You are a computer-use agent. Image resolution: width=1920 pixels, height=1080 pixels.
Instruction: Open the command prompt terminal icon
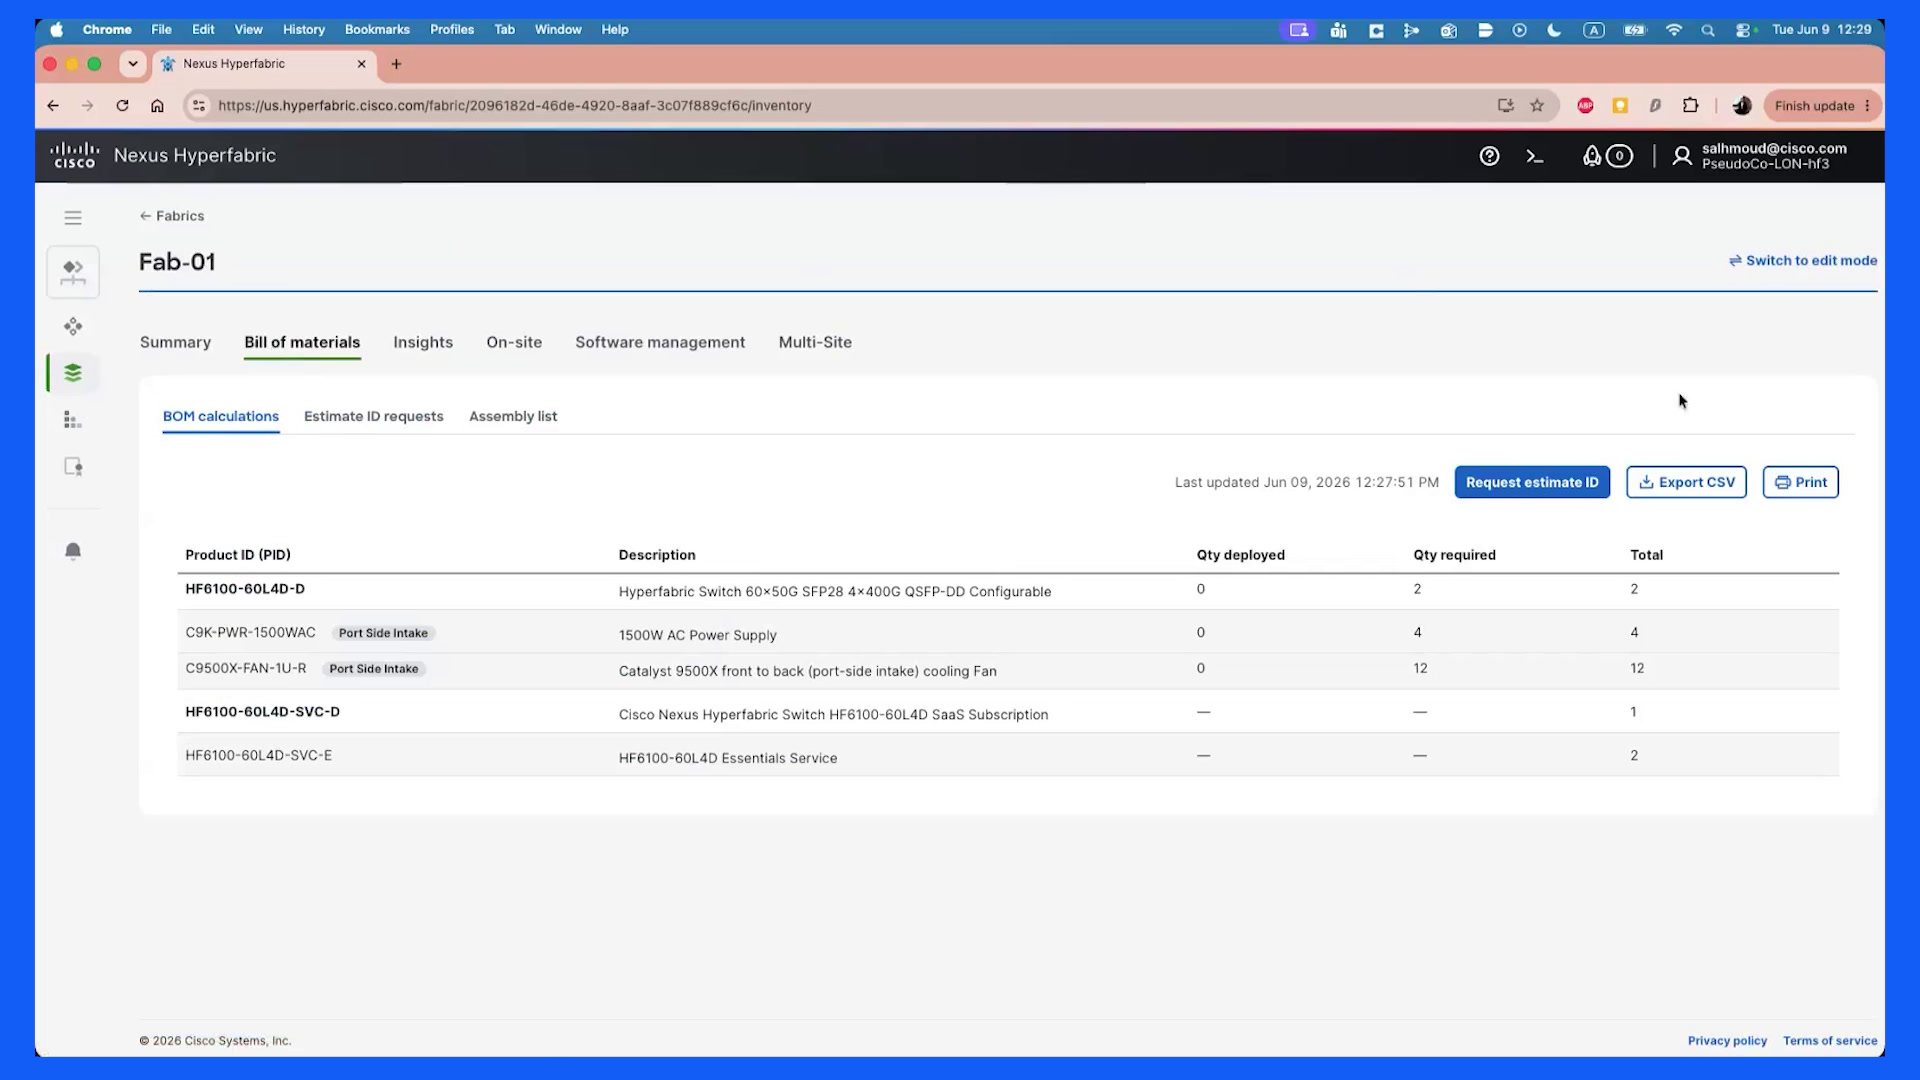tap(1535, 156)
